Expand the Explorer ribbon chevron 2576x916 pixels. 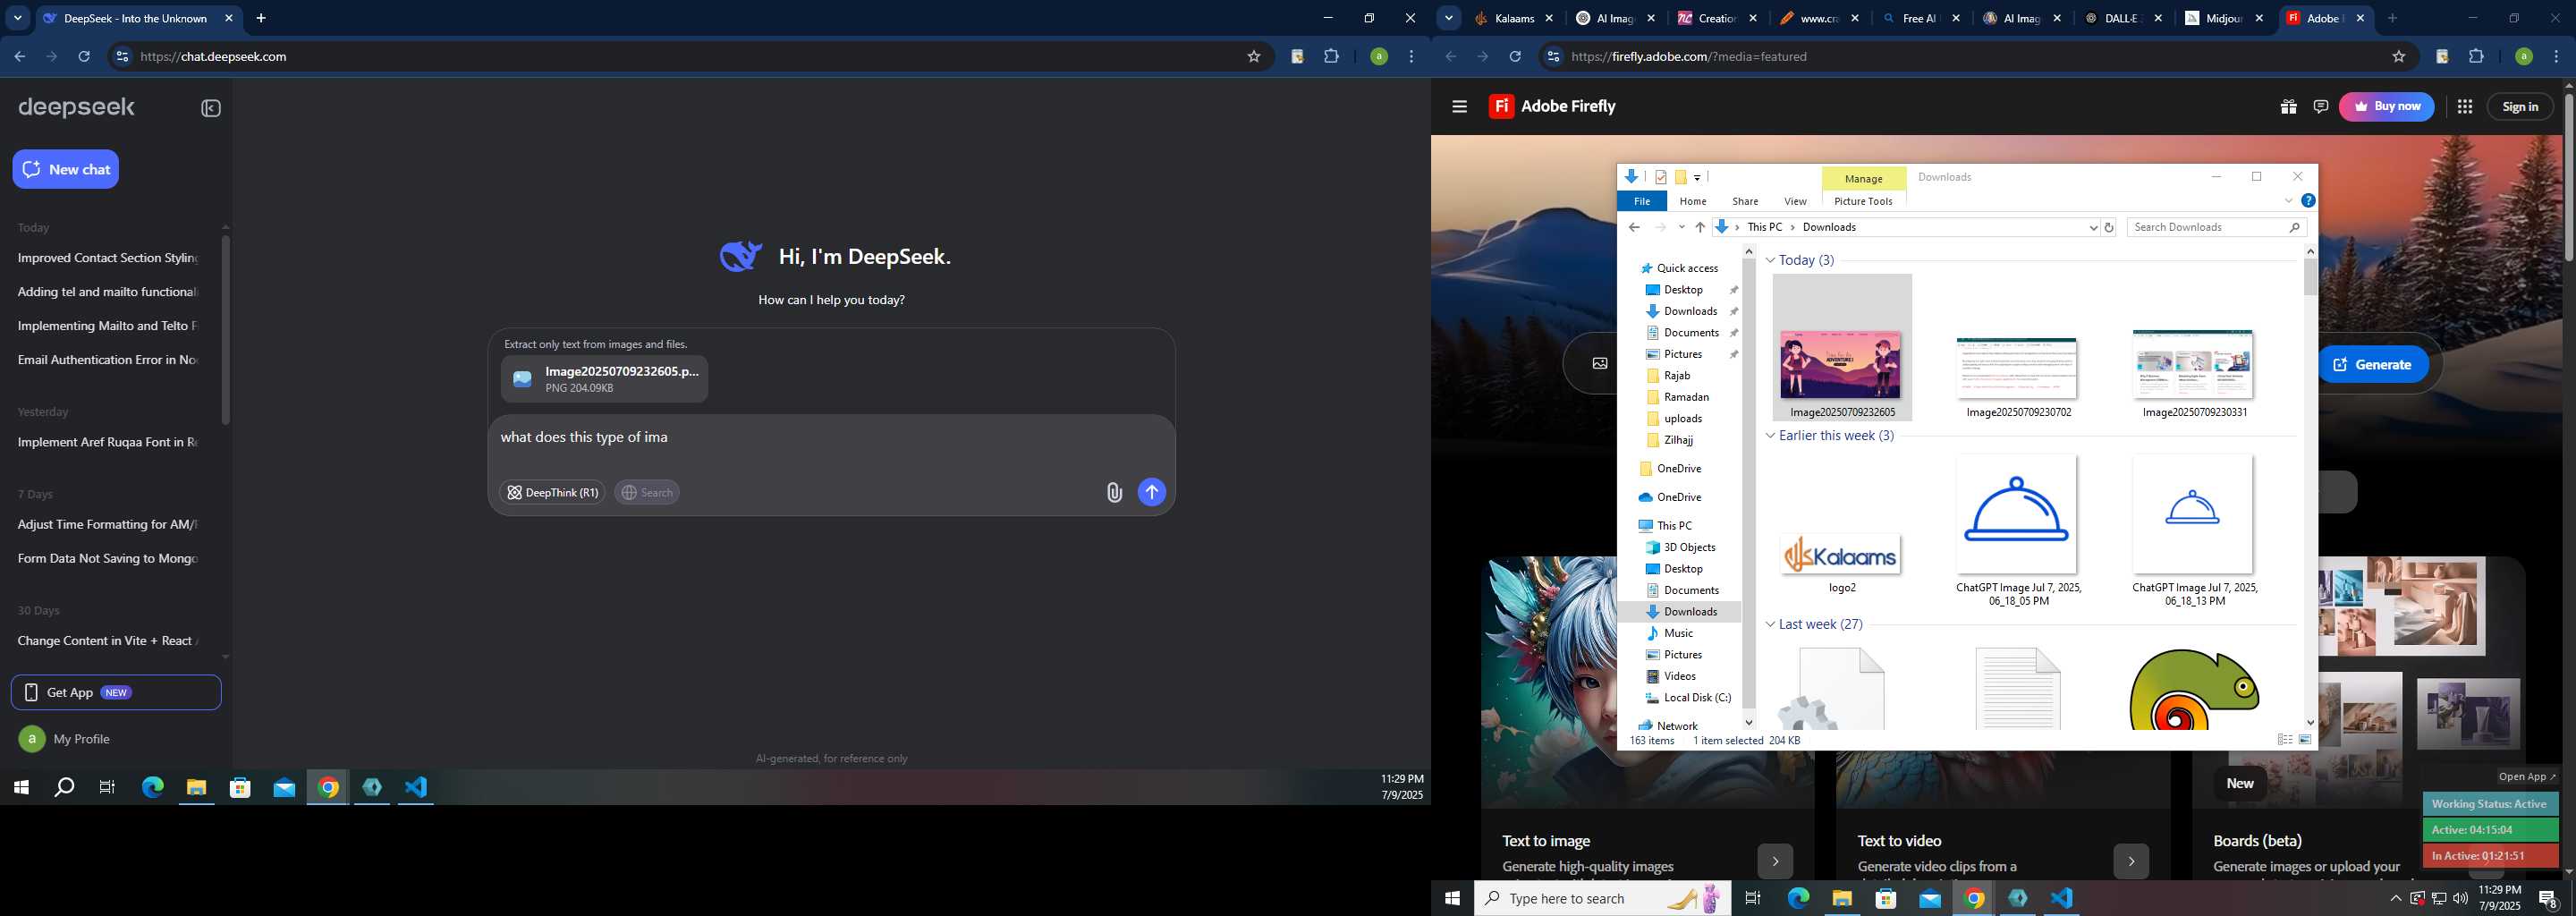click(2288, 201)
